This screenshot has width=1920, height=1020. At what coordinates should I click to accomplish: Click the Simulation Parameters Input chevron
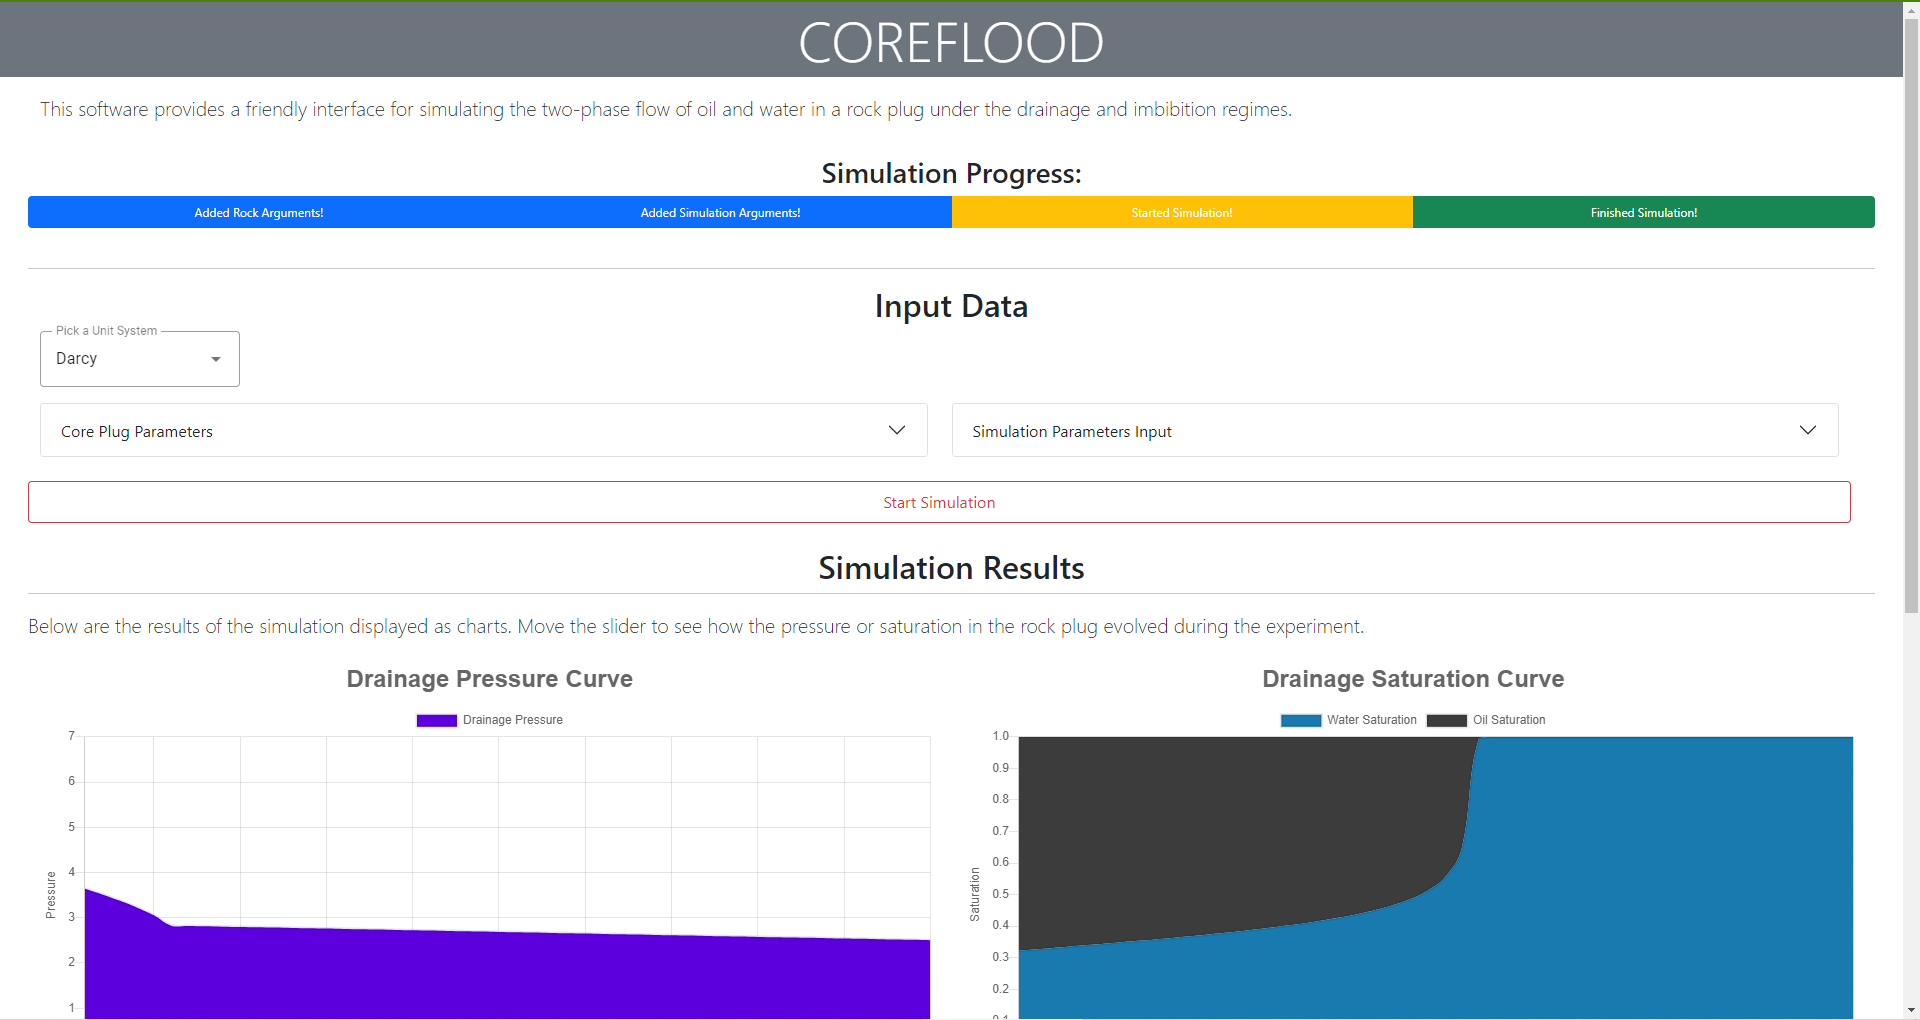1808,430
